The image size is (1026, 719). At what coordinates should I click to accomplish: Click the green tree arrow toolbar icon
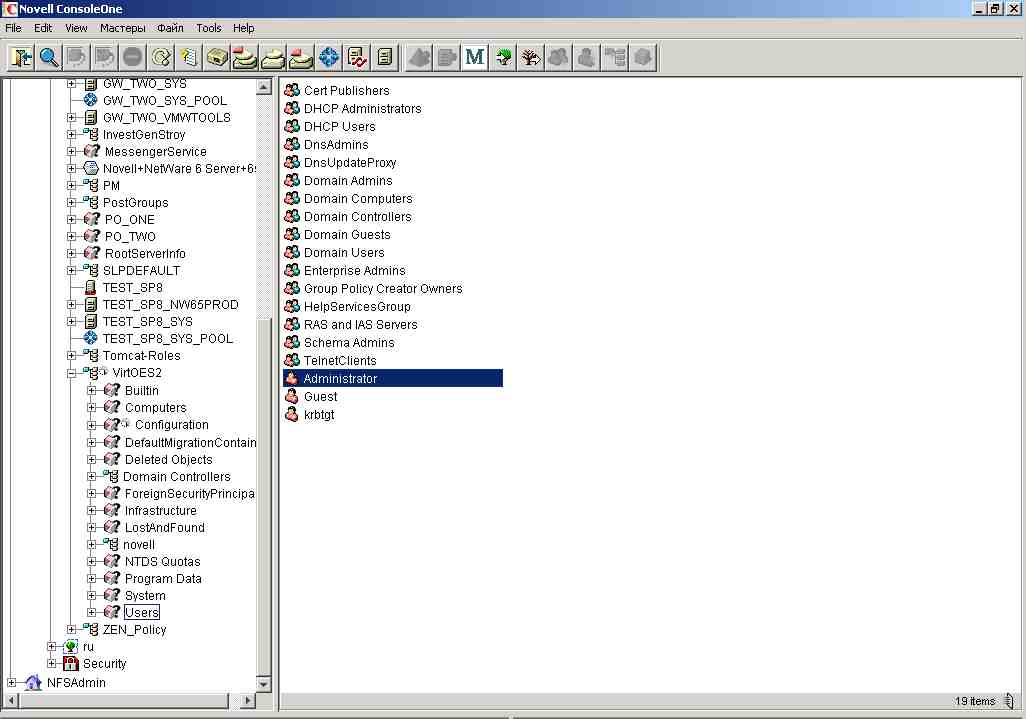pyautogui.click(x=503, y=58)
